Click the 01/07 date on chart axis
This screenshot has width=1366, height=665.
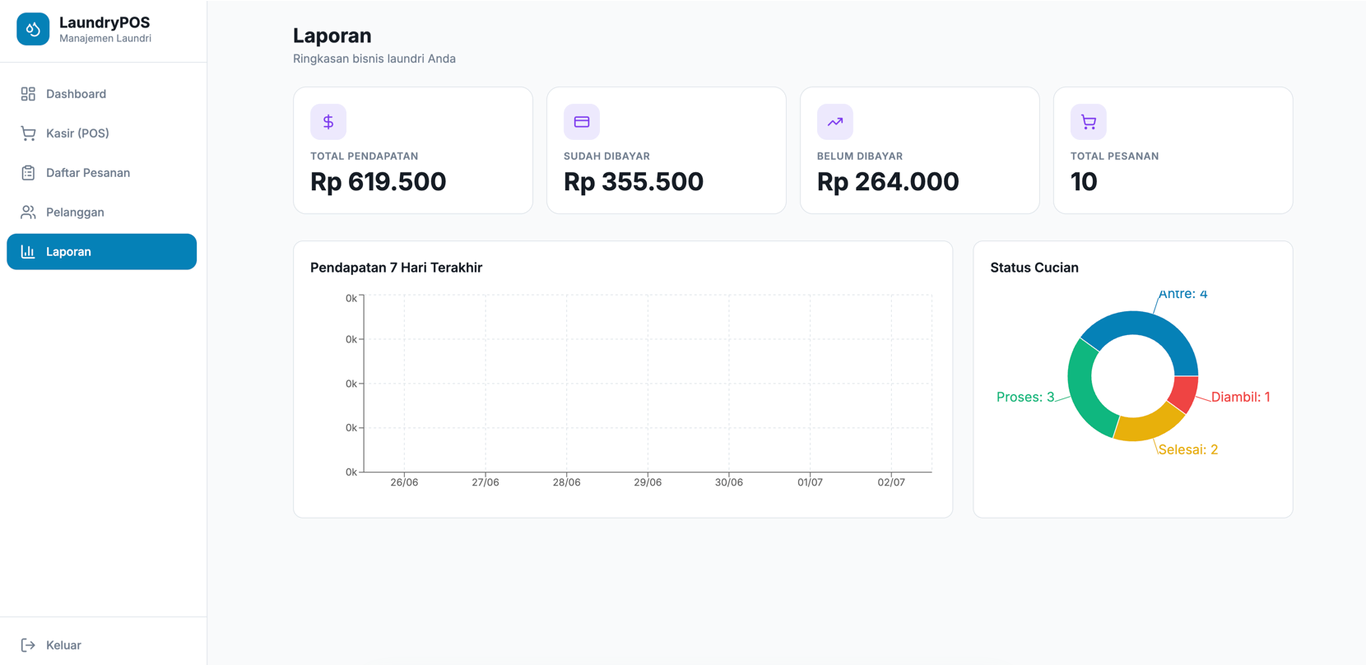[810, 482]
